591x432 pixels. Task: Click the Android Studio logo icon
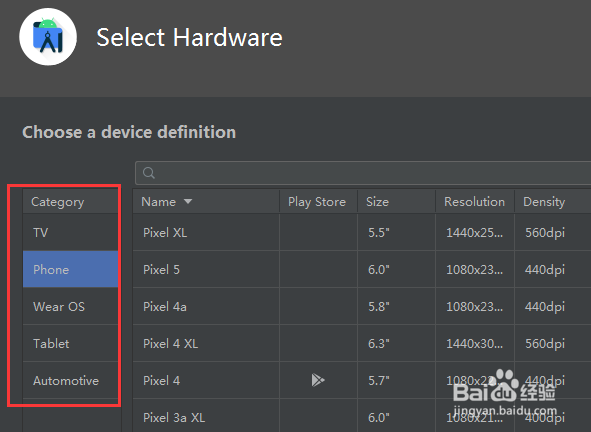point(48,37)
